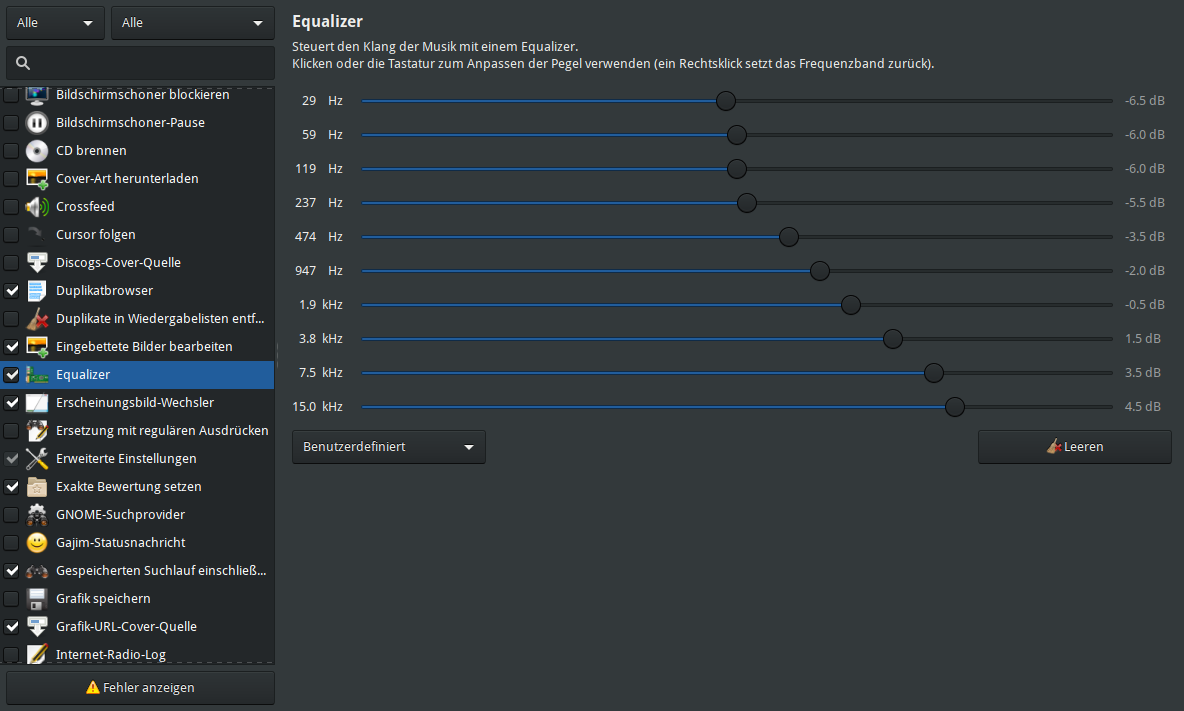Click the Ersetzung mit regulären Ausdrücken icon
This screenshot has width=1184, height=711.
coord(37,430)
